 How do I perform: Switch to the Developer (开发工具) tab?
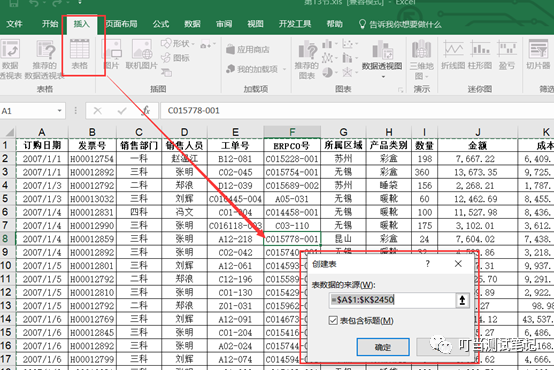click(295, 24)
